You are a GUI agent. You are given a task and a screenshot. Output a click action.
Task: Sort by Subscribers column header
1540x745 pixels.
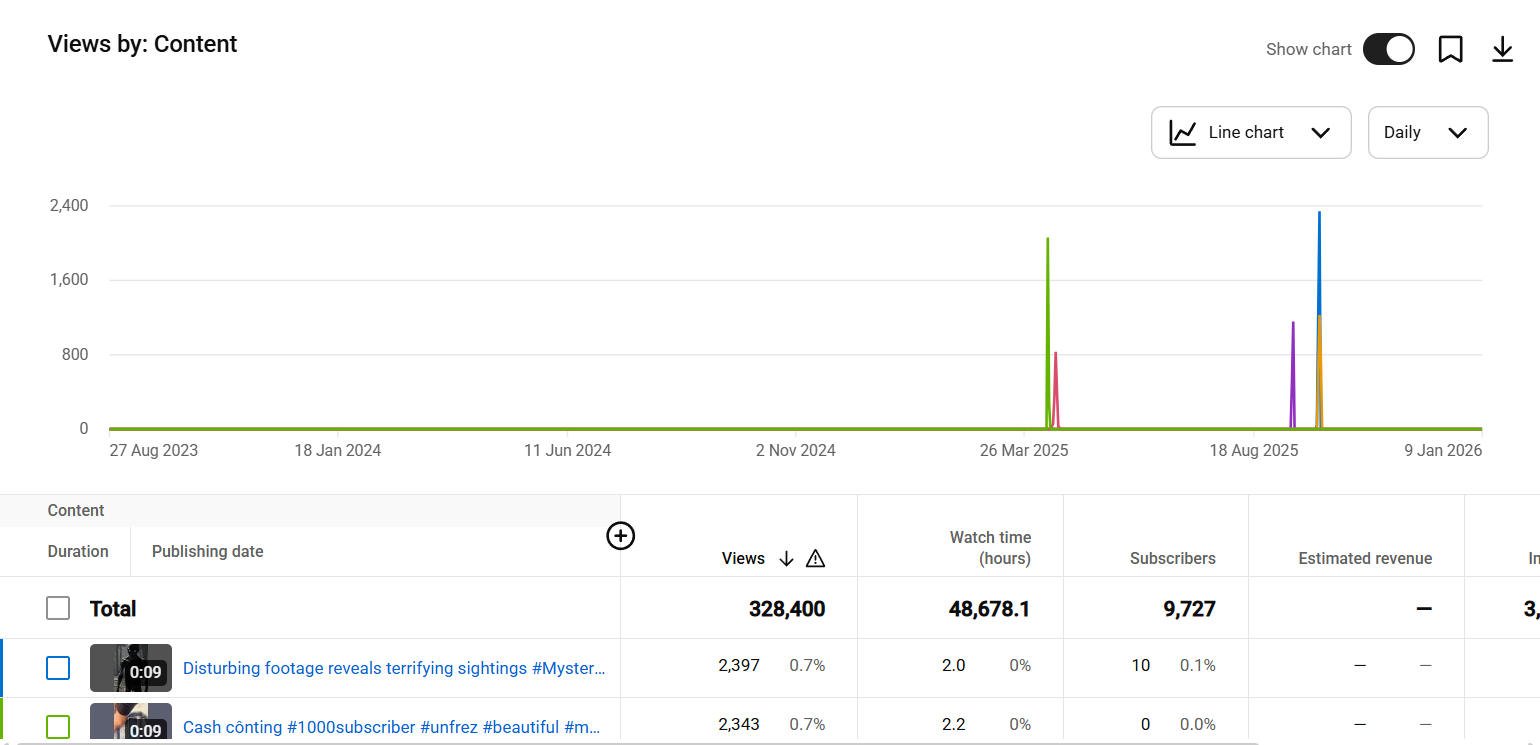[1172, 559]
